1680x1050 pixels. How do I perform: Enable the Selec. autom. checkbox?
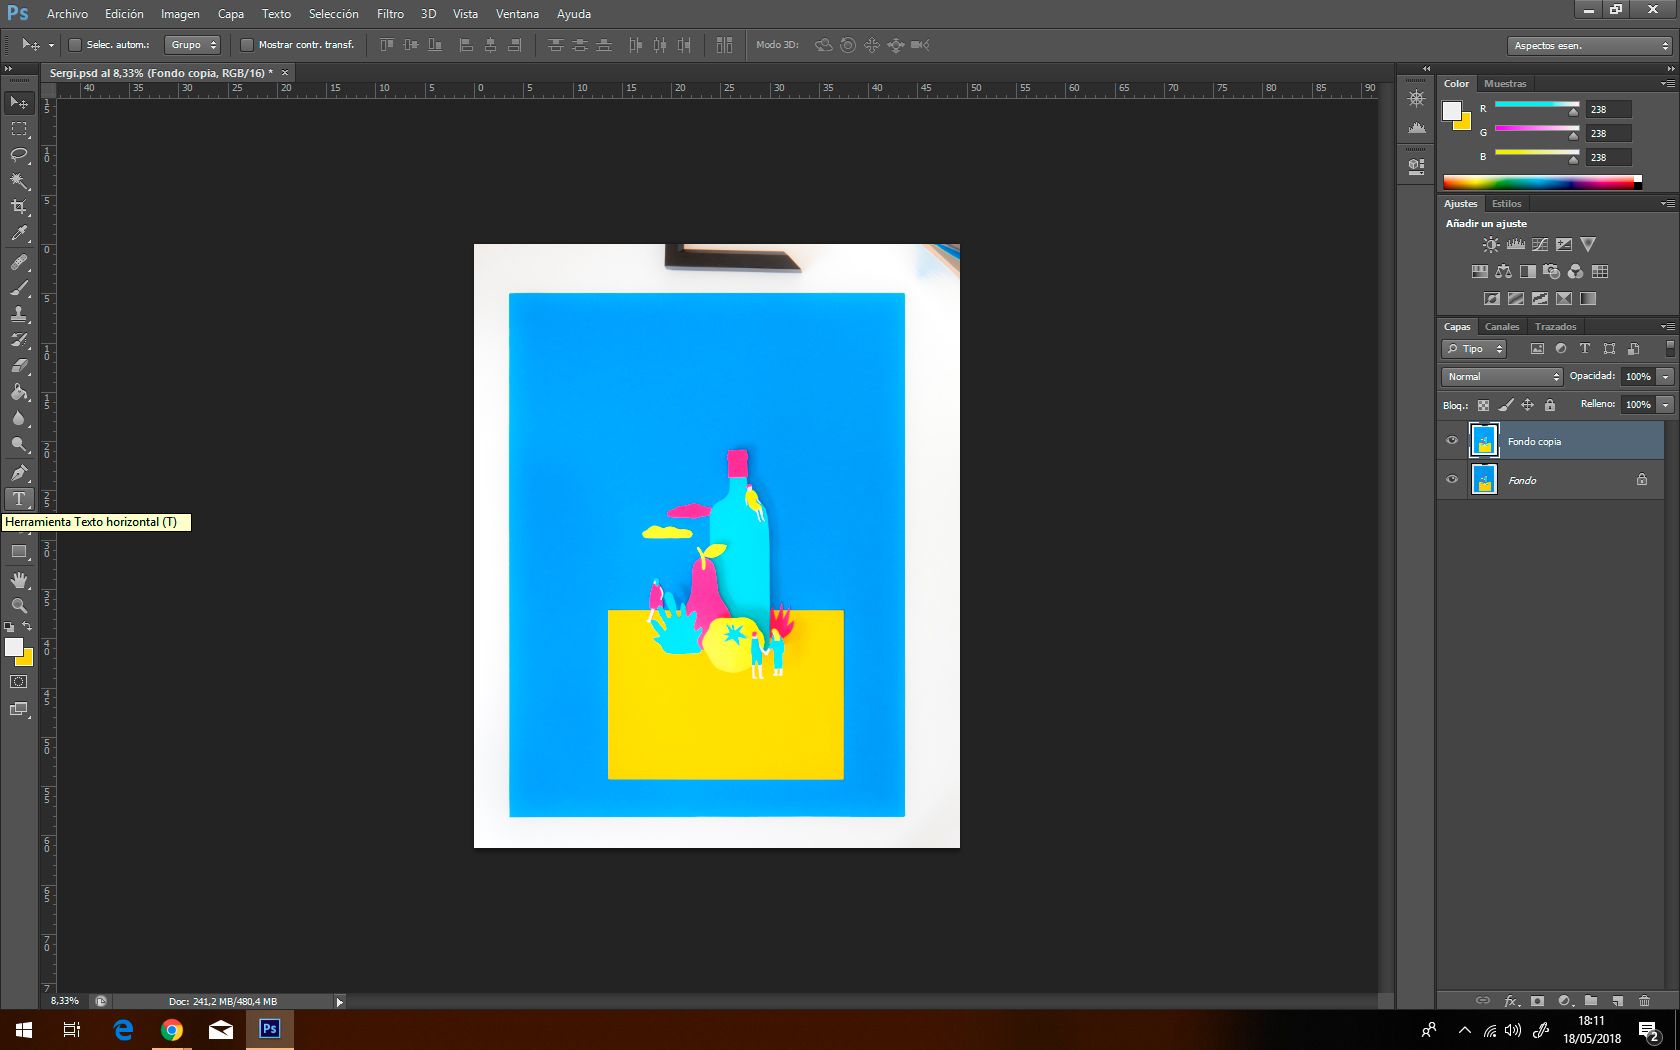75,45
